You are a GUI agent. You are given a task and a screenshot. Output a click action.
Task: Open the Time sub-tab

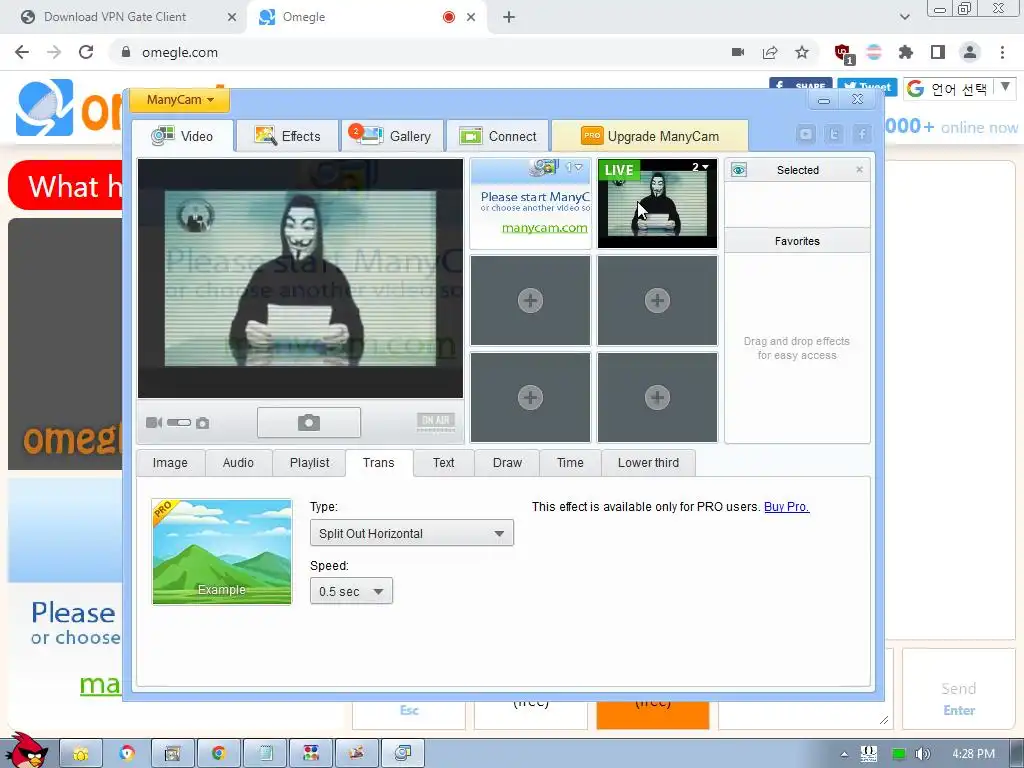click(570, 463)
